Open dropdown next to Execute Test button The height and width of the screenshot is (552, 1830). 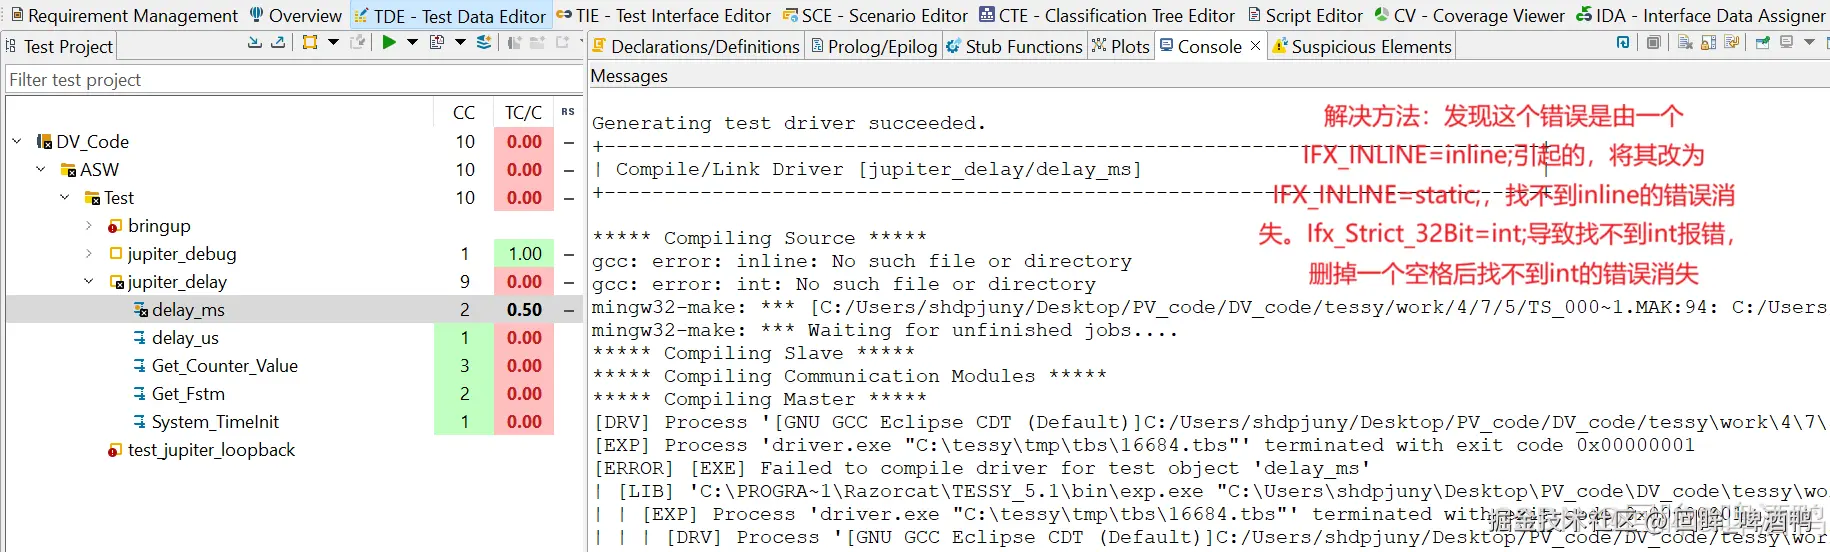click(412, 42)
